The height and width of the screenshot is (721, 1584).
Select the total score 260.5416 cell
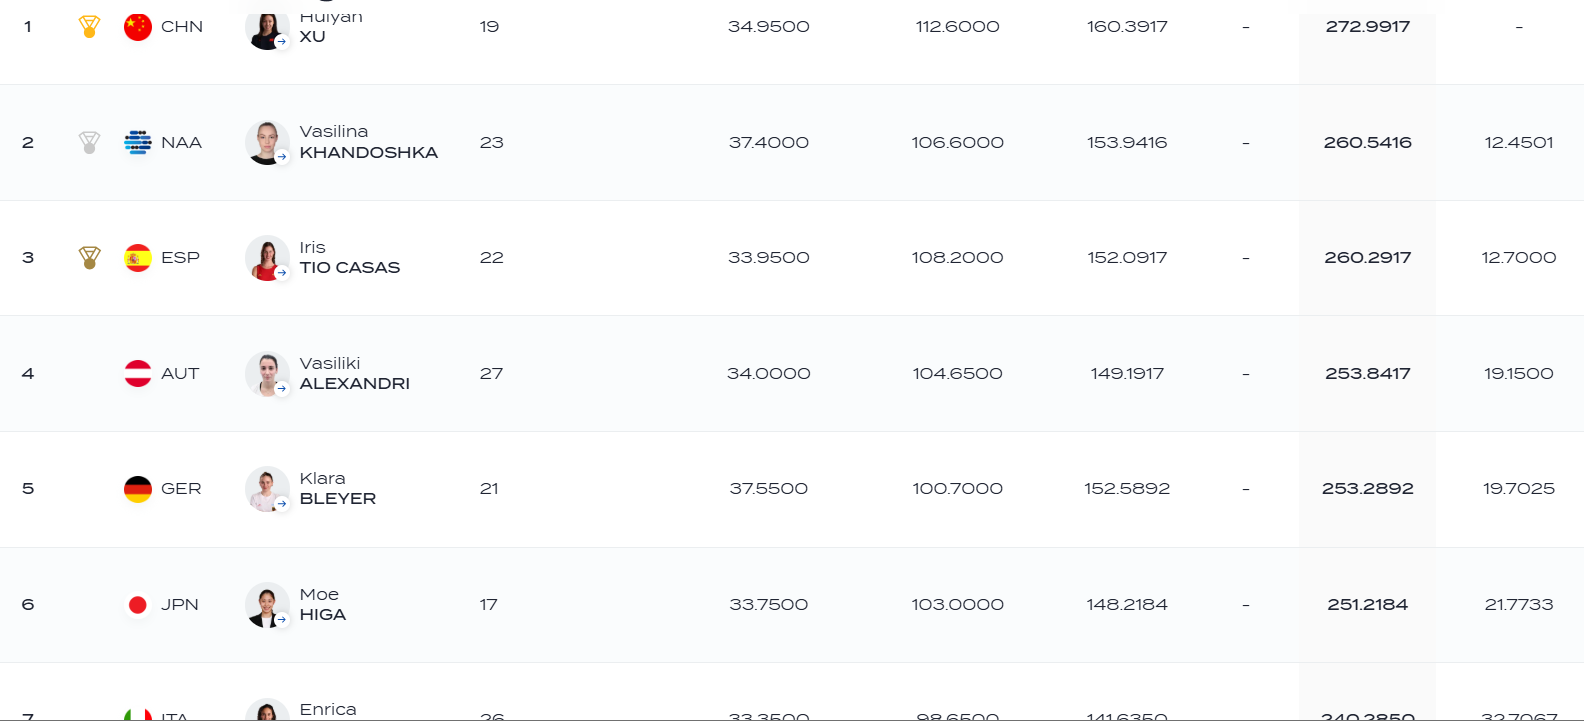[x=1367, y=143]
